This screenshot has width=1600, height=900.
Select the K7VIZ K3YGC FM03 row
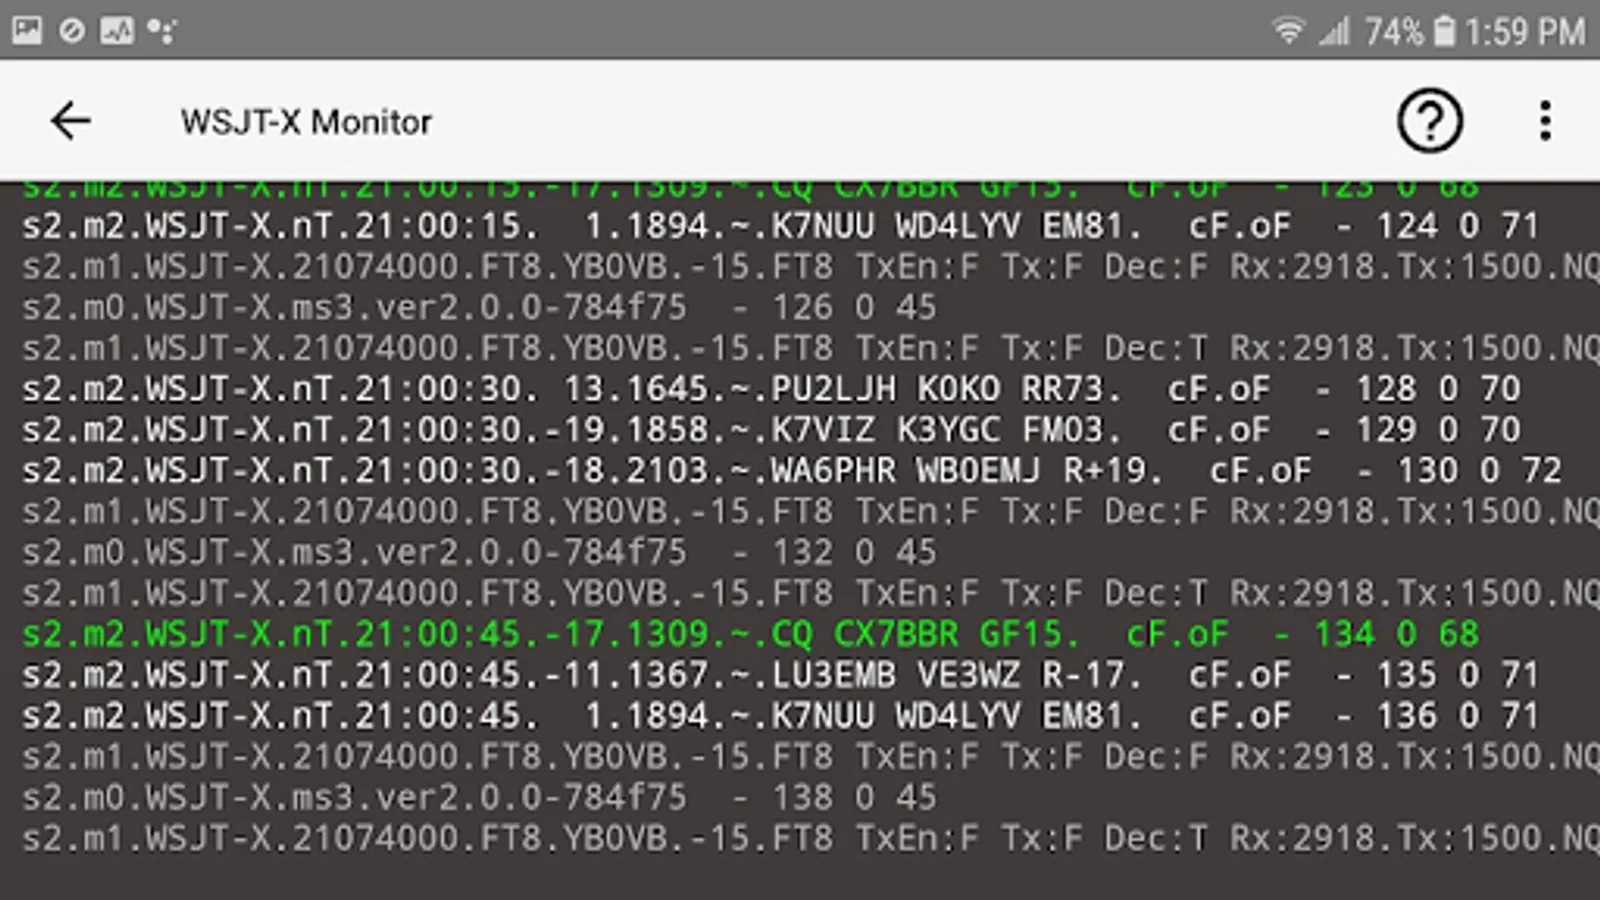(771, 430)
